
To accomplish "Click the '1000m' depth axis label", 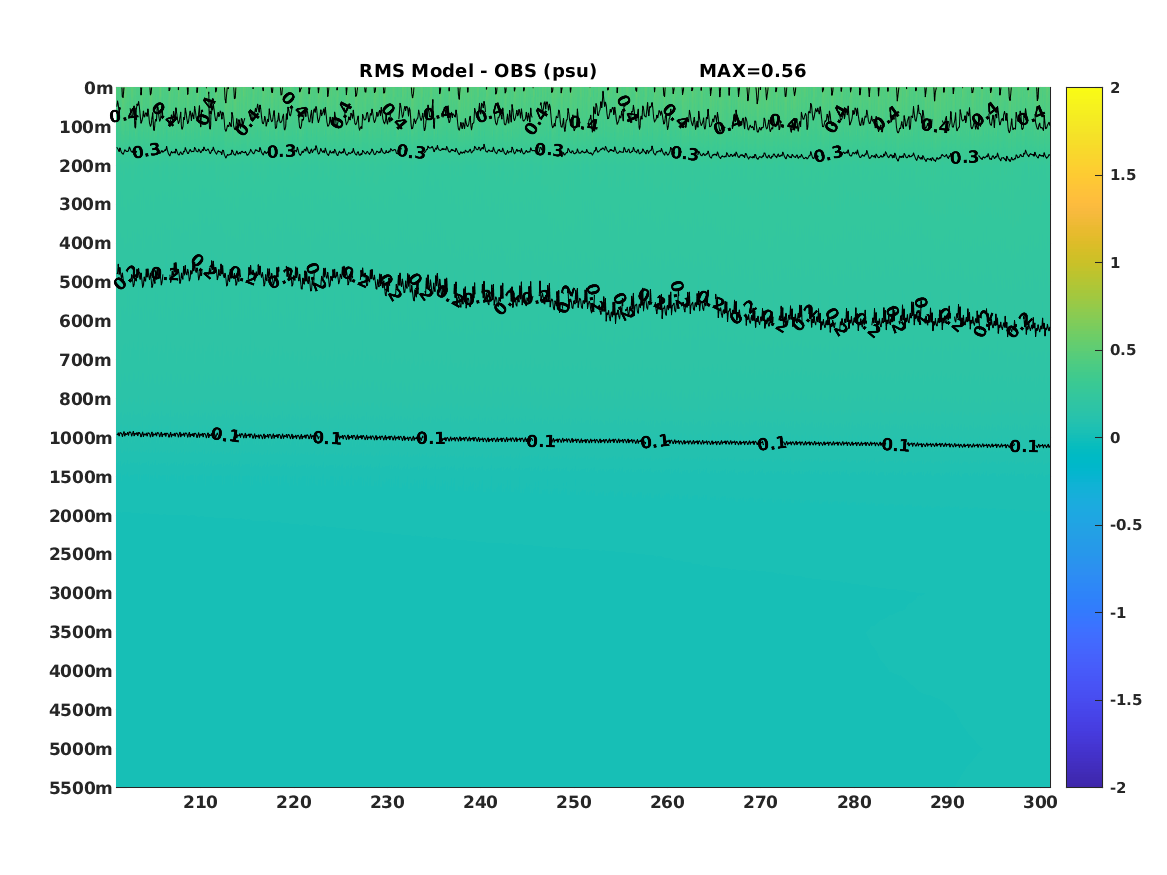I will coord(81,438).
